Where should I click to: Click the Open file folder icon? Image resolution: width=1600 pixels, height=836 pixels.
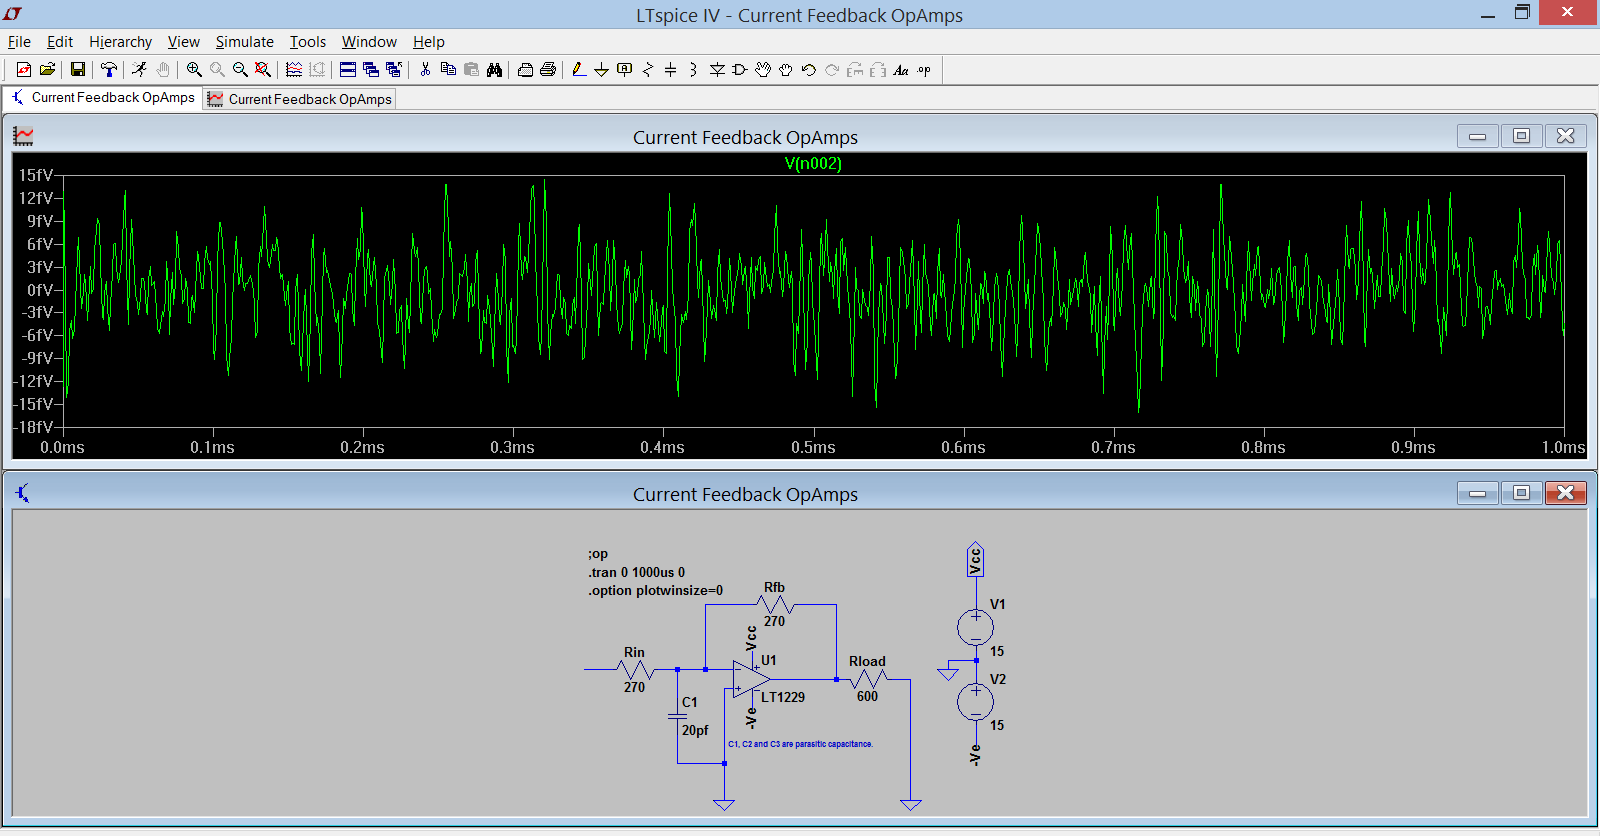(47, 70)
